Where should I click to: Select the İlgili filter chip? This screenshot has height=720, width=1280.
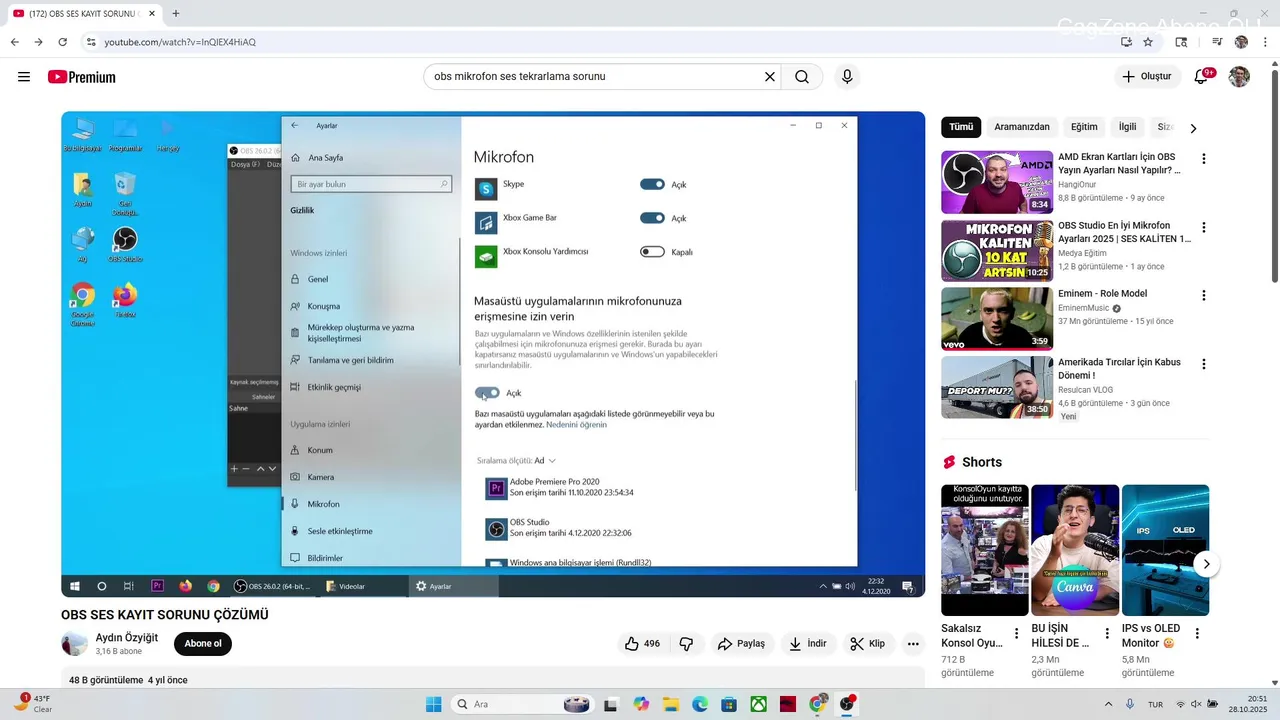click(1128, 127)
